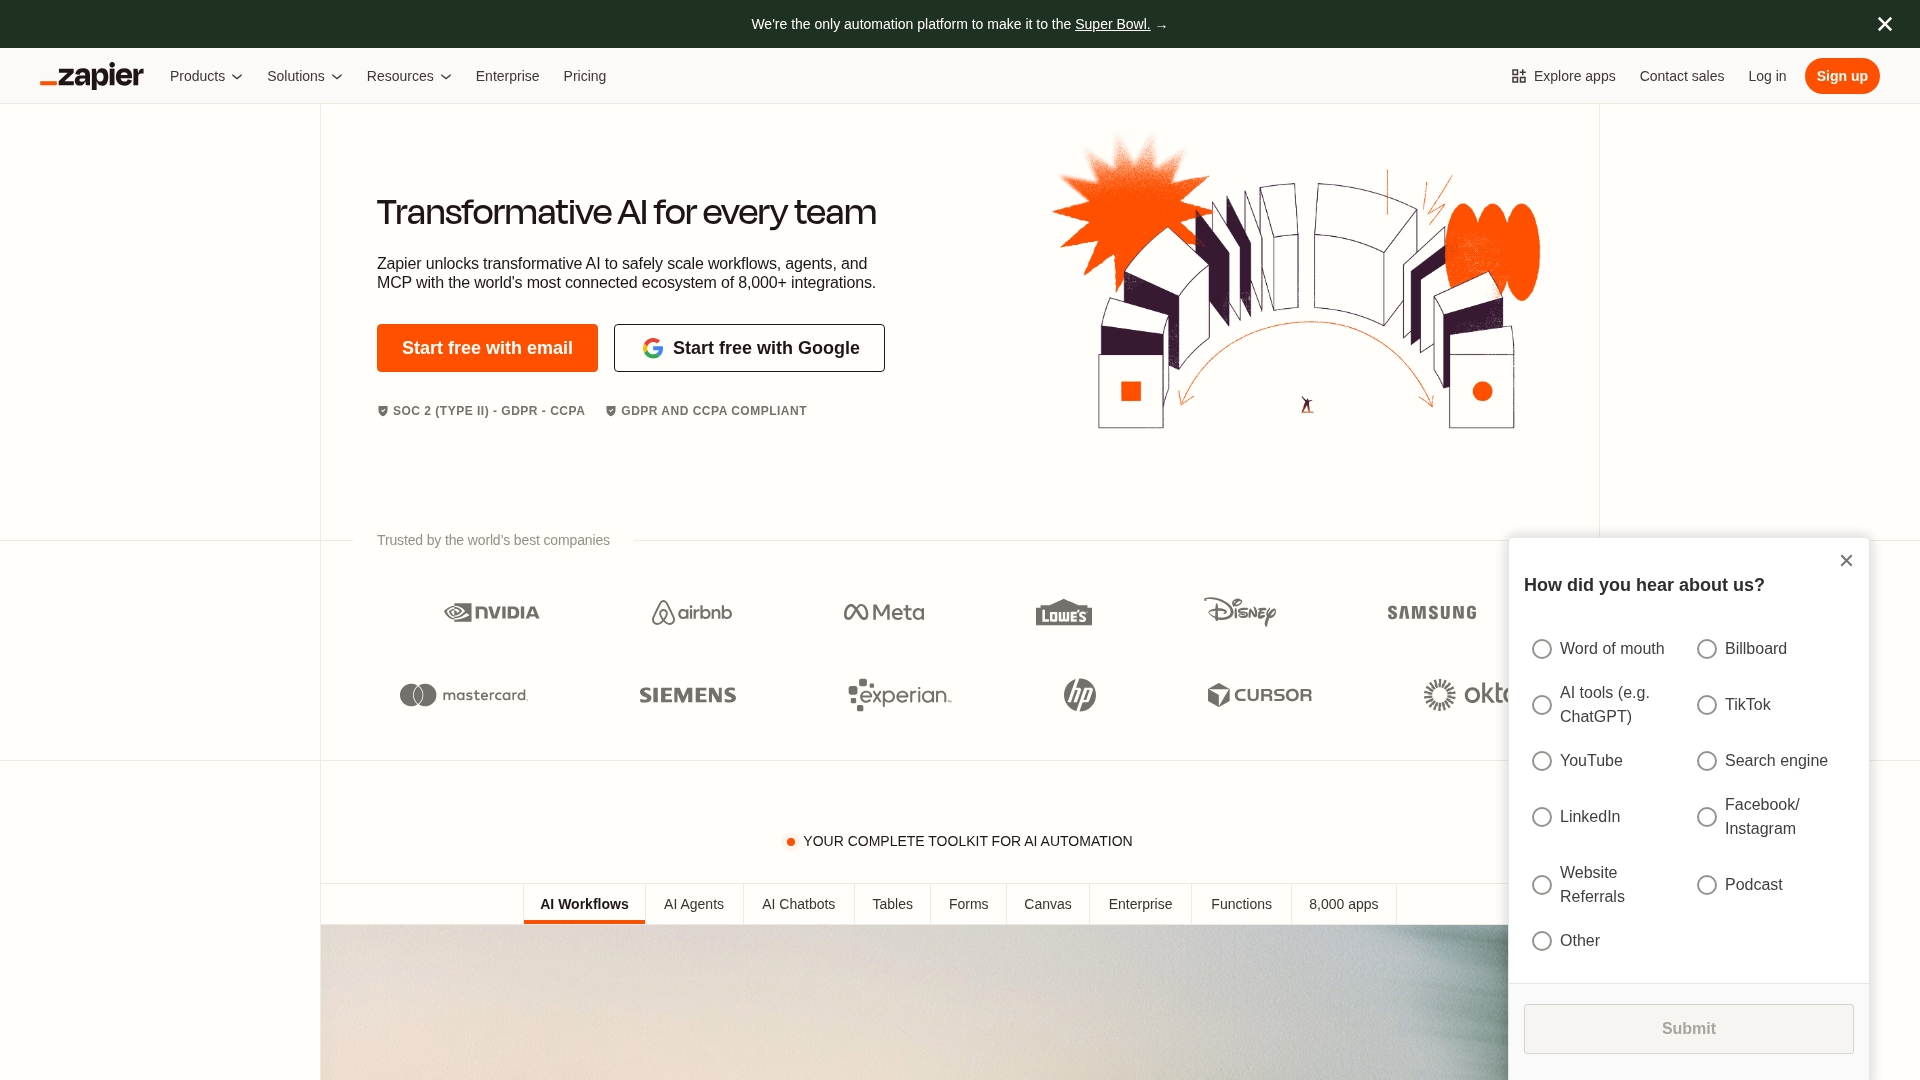The image size is (1920, 1080).
Task: Click the Zapier logo
Action: point(91,76)
